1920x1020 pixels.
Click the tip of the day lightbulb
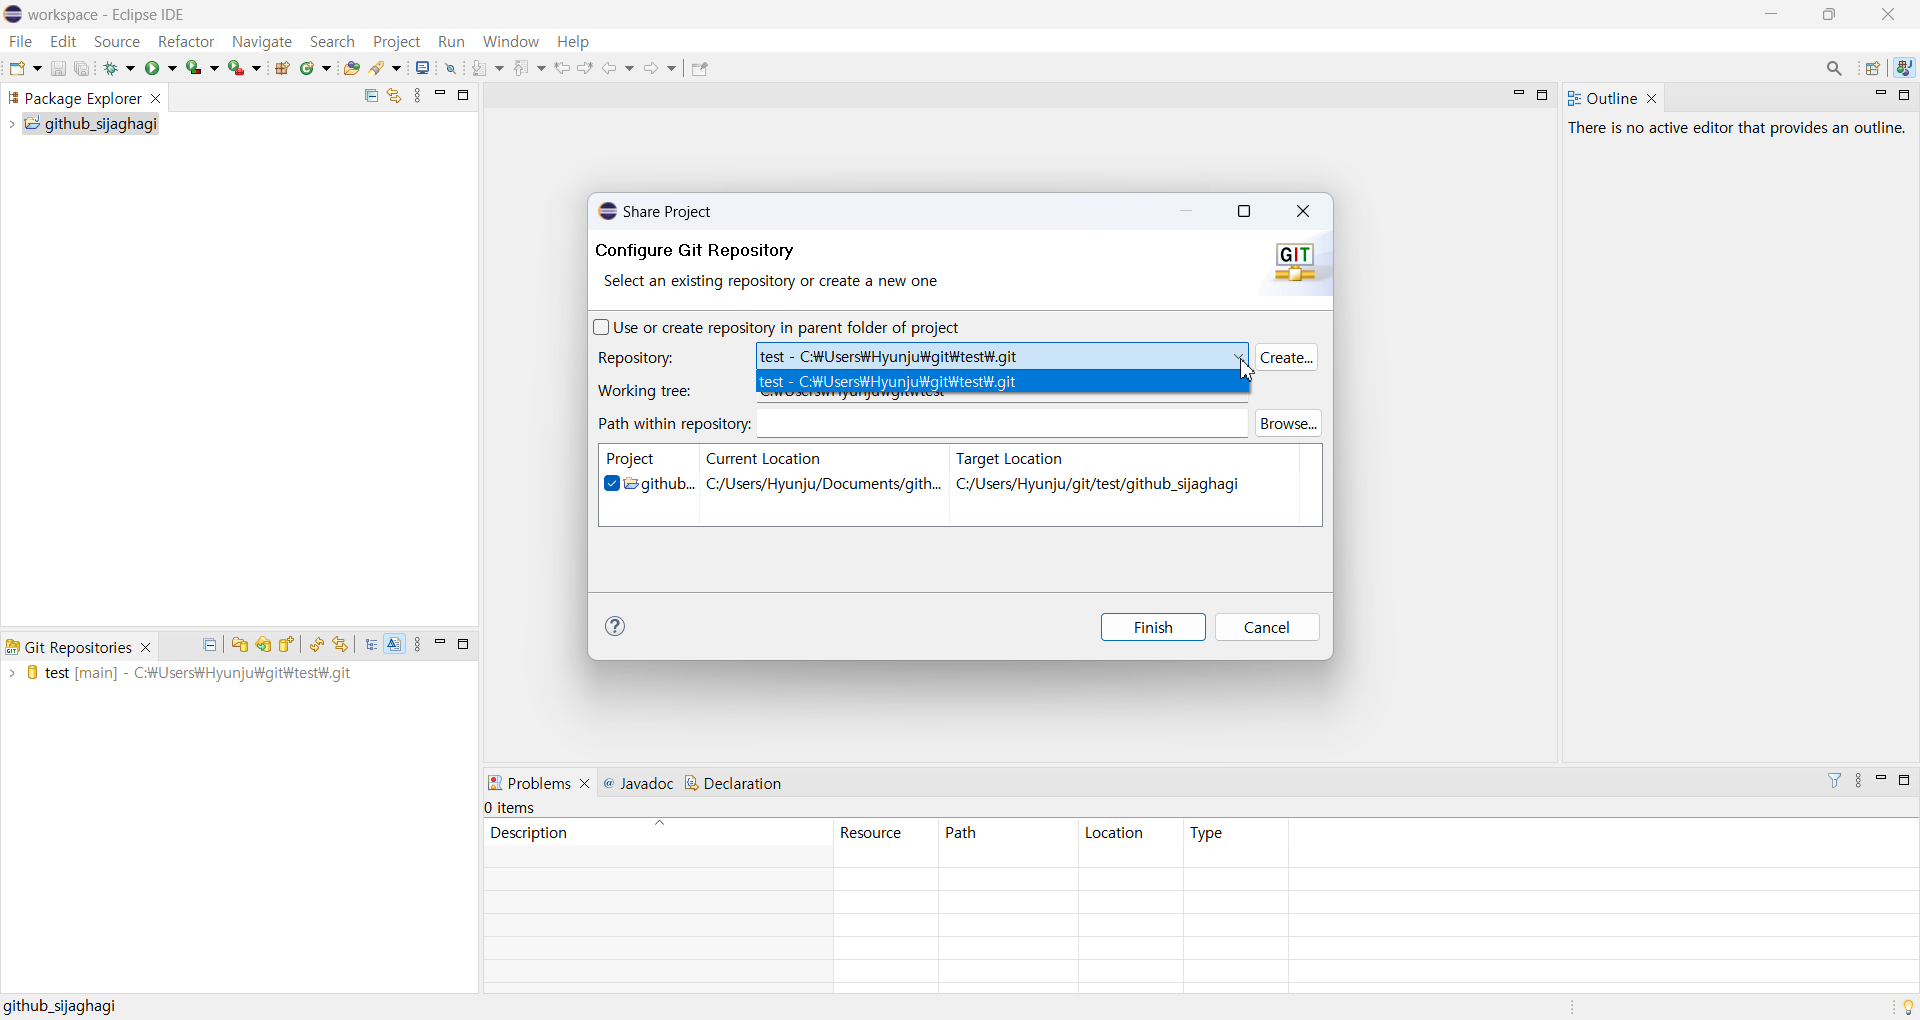pos(1908,1007)
